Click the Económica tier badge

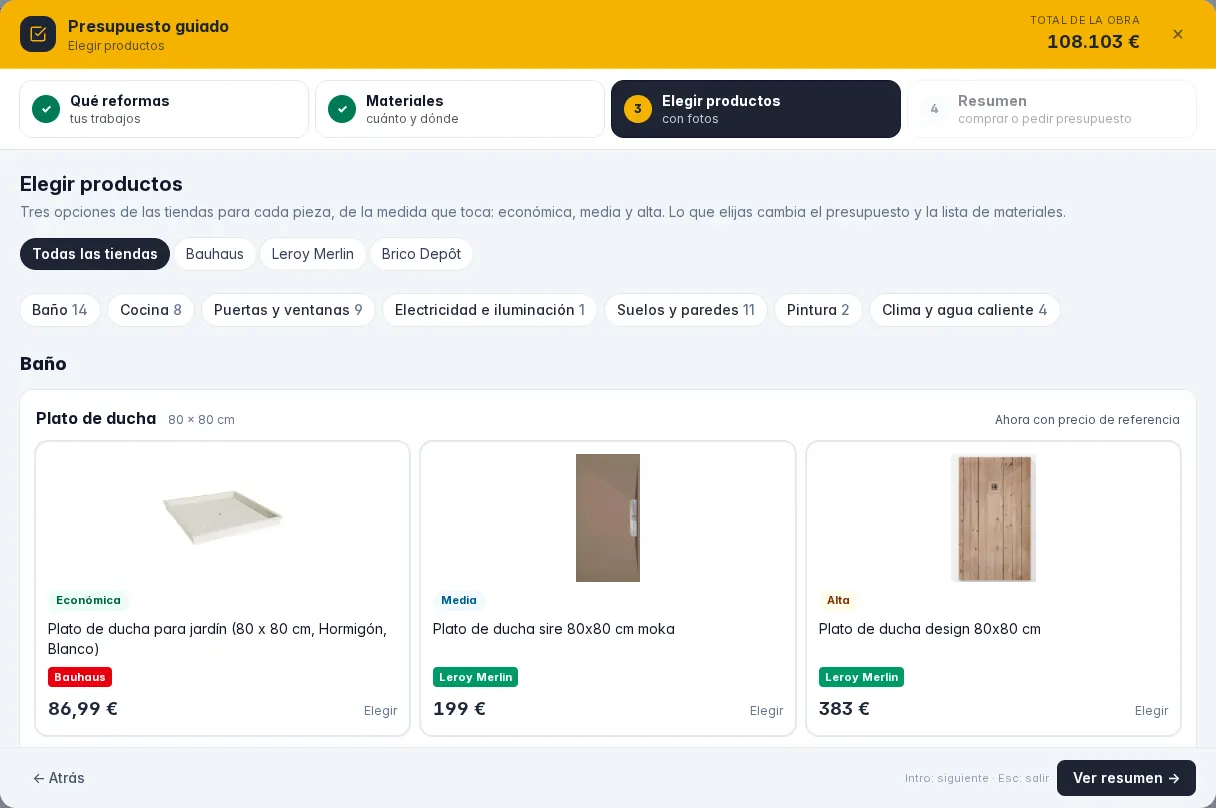(x=88, y=601)
